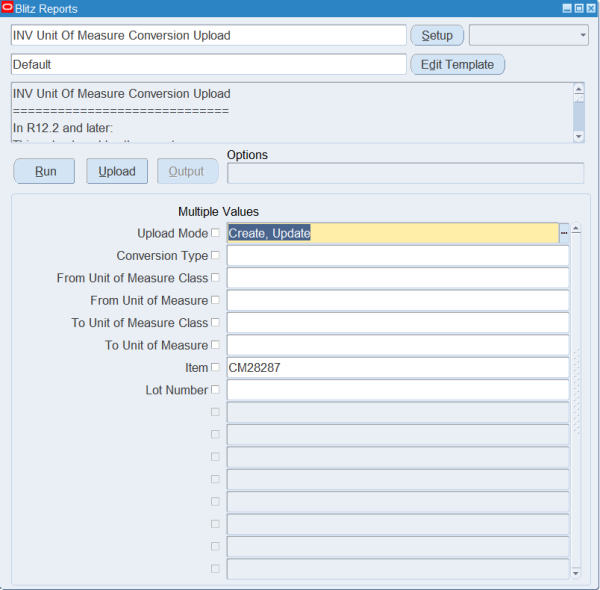This screenshot has width=600, height=590.
Task: Click the Options field
Action: (x=406, y=173)
